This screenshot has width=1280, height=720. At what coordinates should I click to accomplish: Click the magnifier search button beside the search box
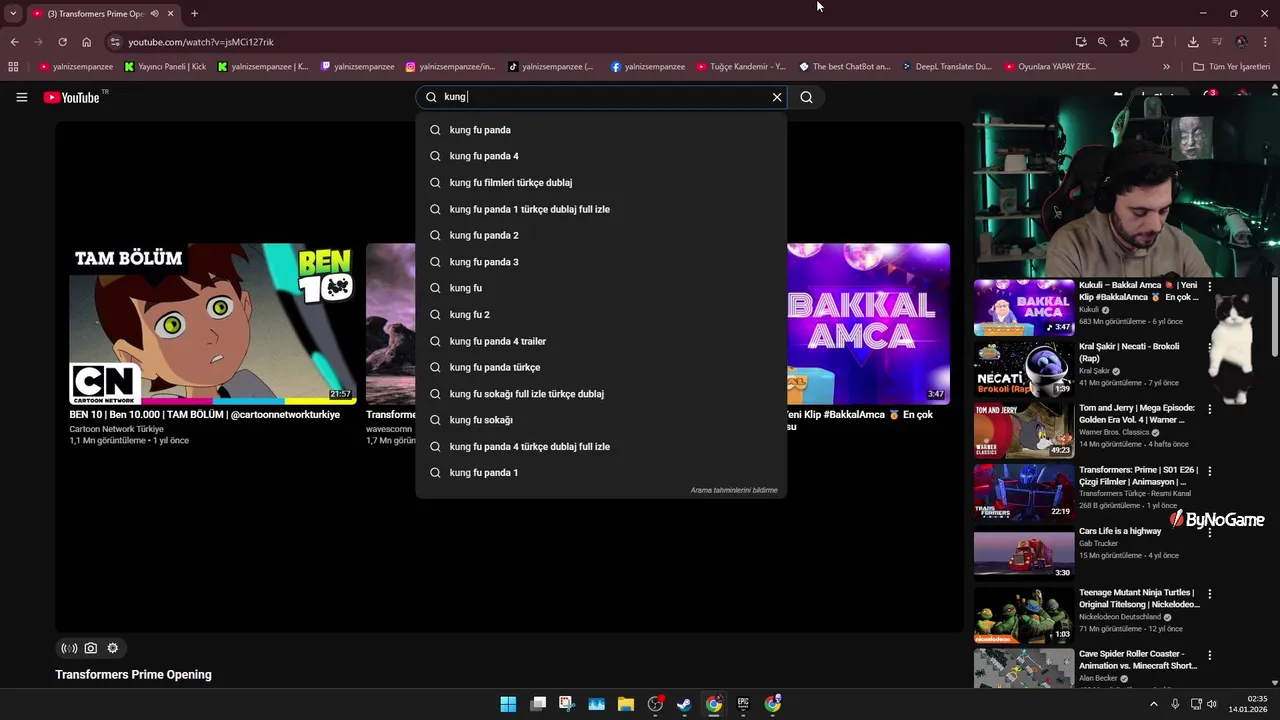806,97
